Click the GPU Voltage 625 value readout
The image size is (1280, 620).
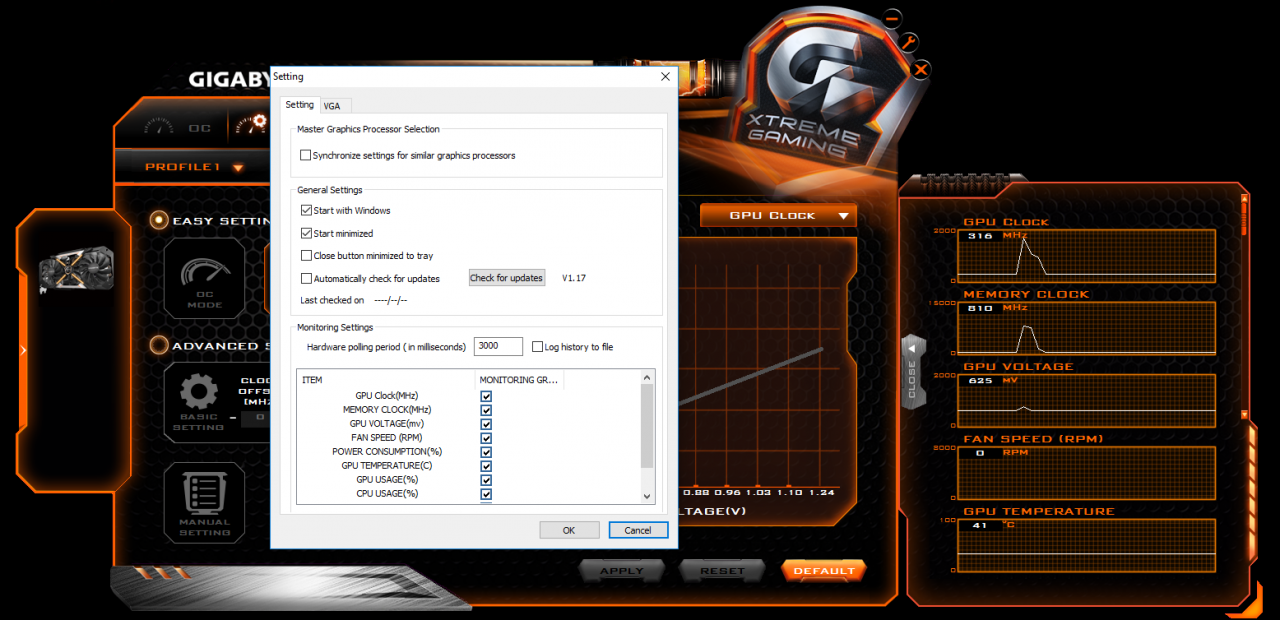(x=981, y=380)
